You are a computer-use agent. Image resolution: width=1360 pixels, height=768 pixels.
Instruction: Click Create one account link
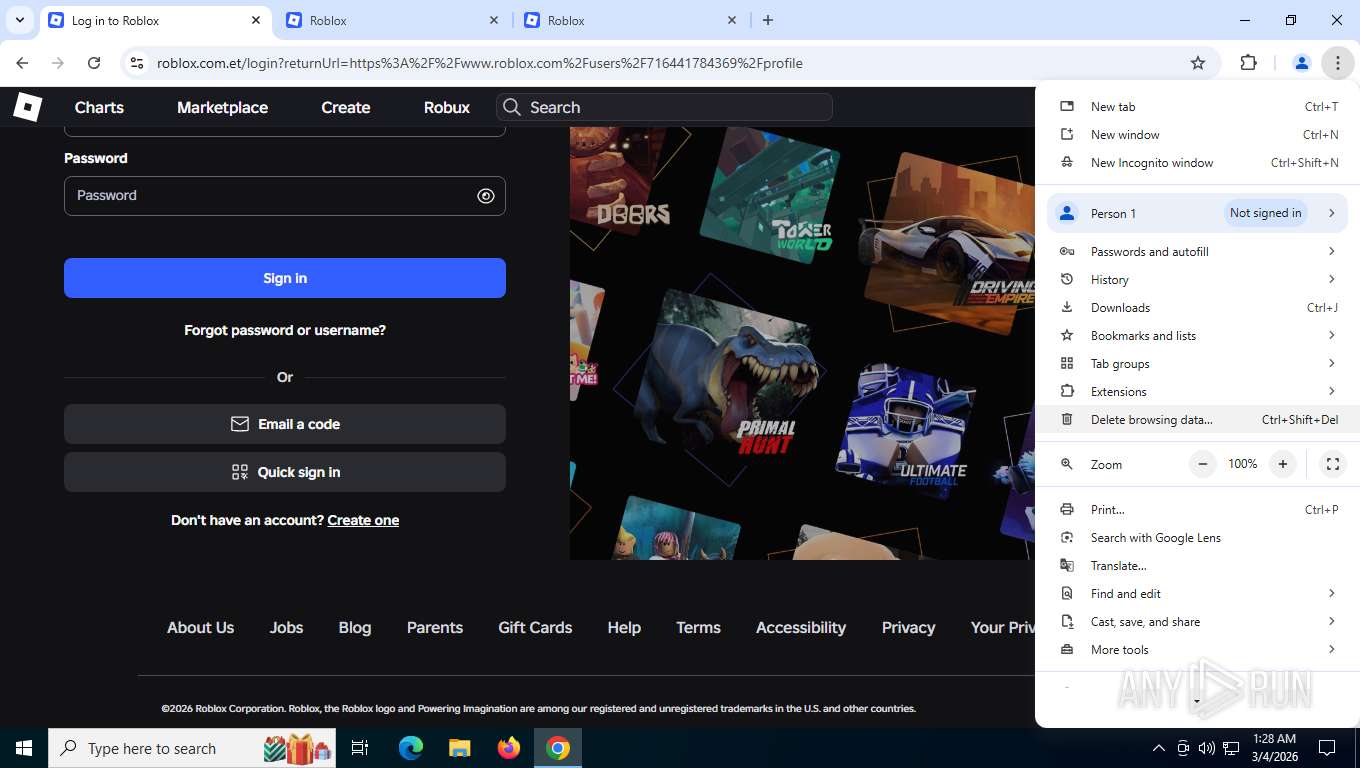(x=363, y=520)
